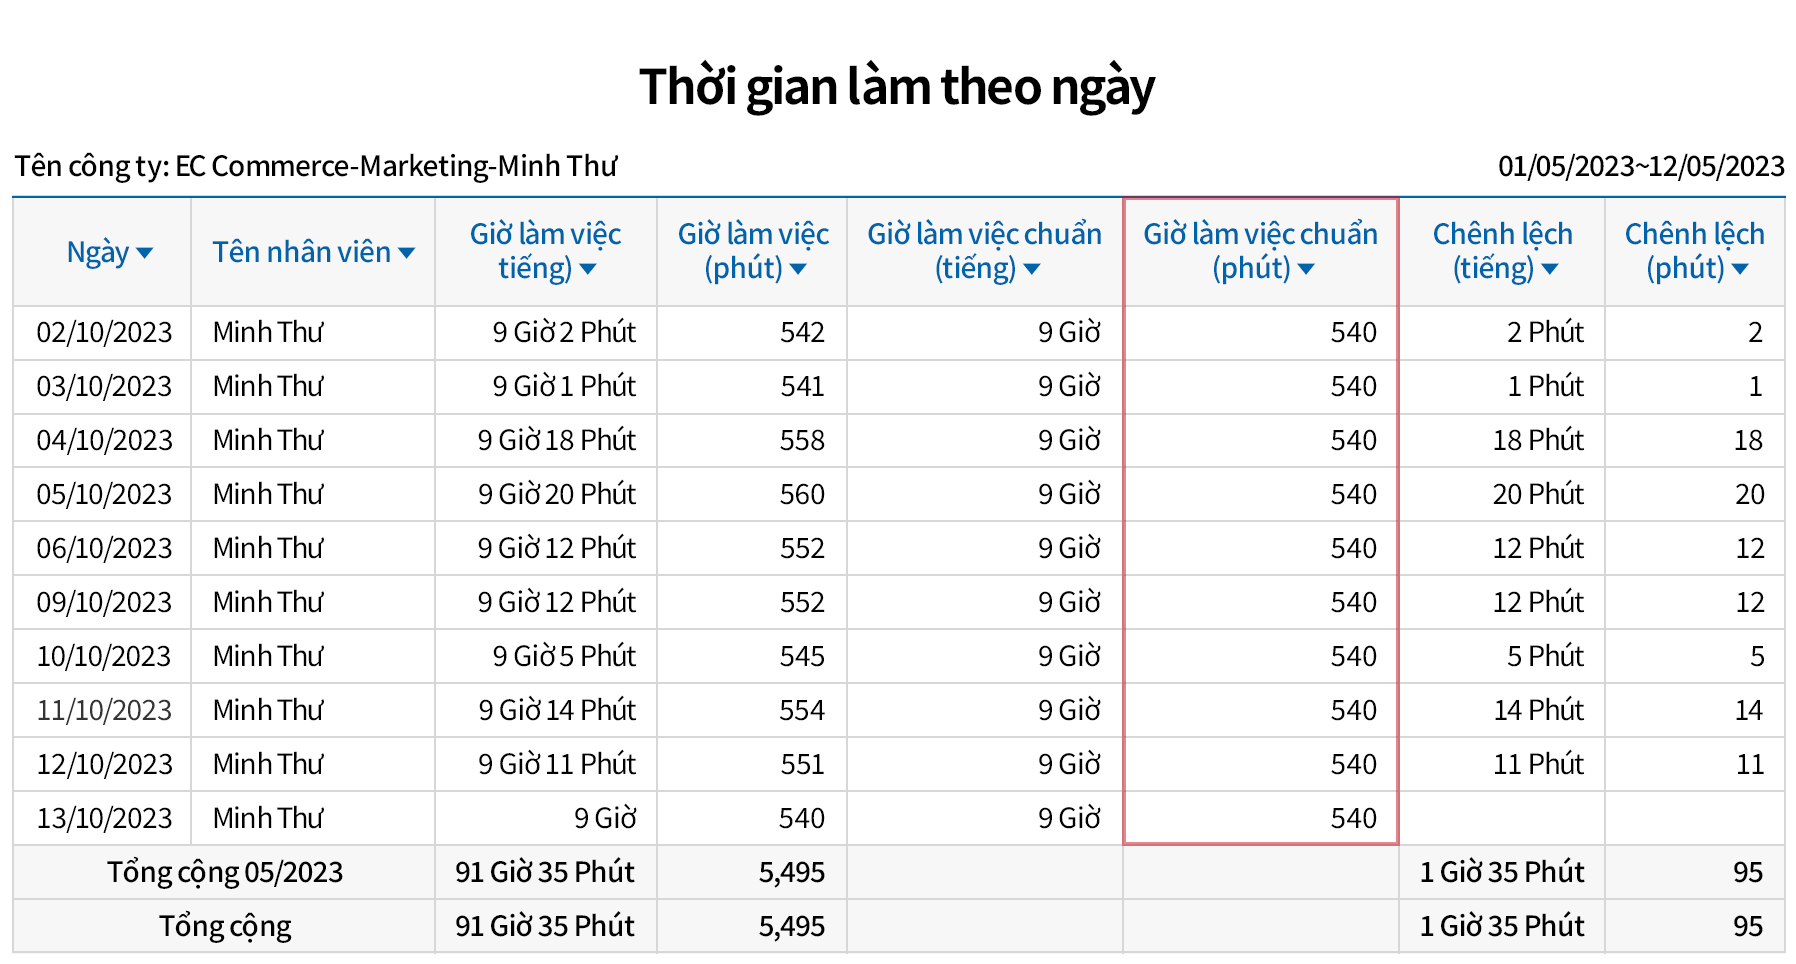Click the Tên nhân viên header label
The image size is (1796, 964).
(x=301, y=252)
